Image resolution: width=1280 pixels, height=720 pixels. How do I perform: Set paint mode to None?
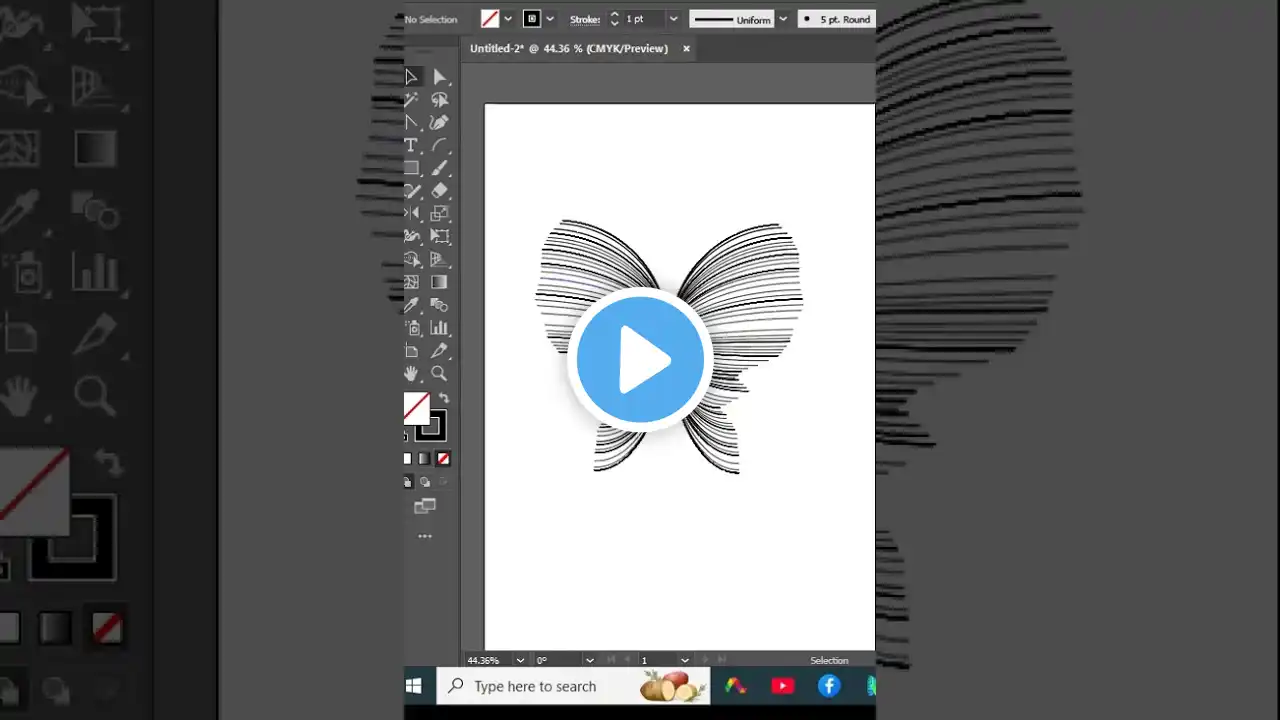[x=443, y=459]
